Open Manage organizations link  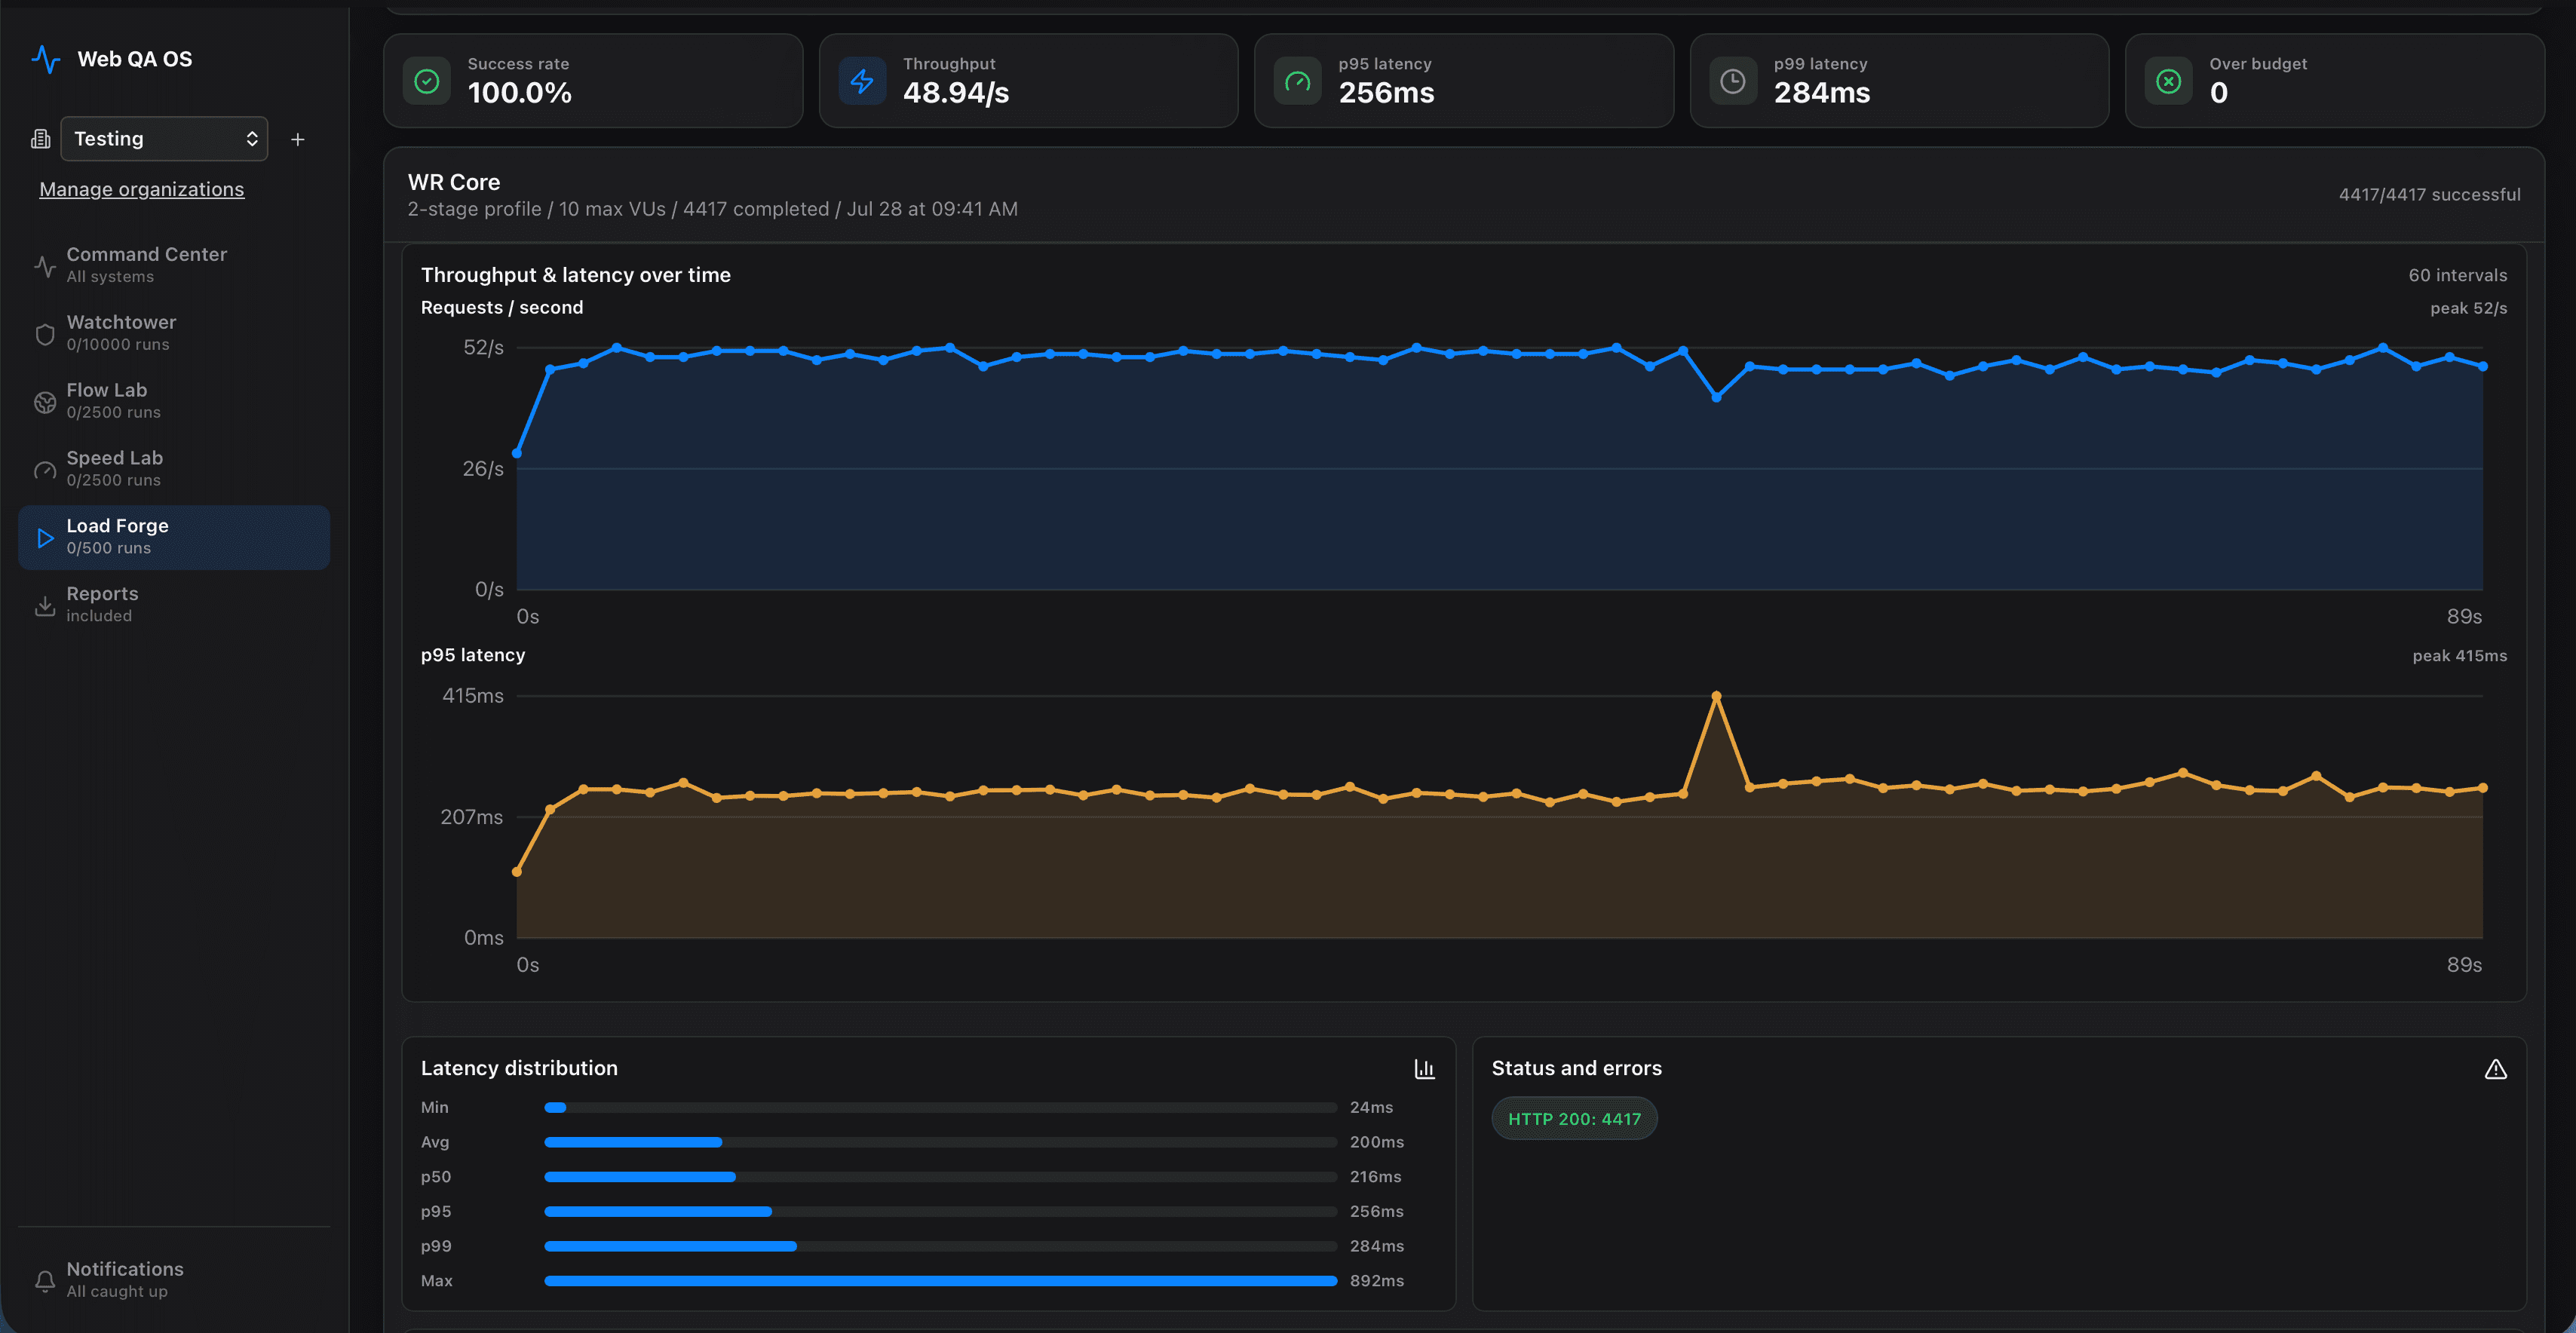click(141, 189)
